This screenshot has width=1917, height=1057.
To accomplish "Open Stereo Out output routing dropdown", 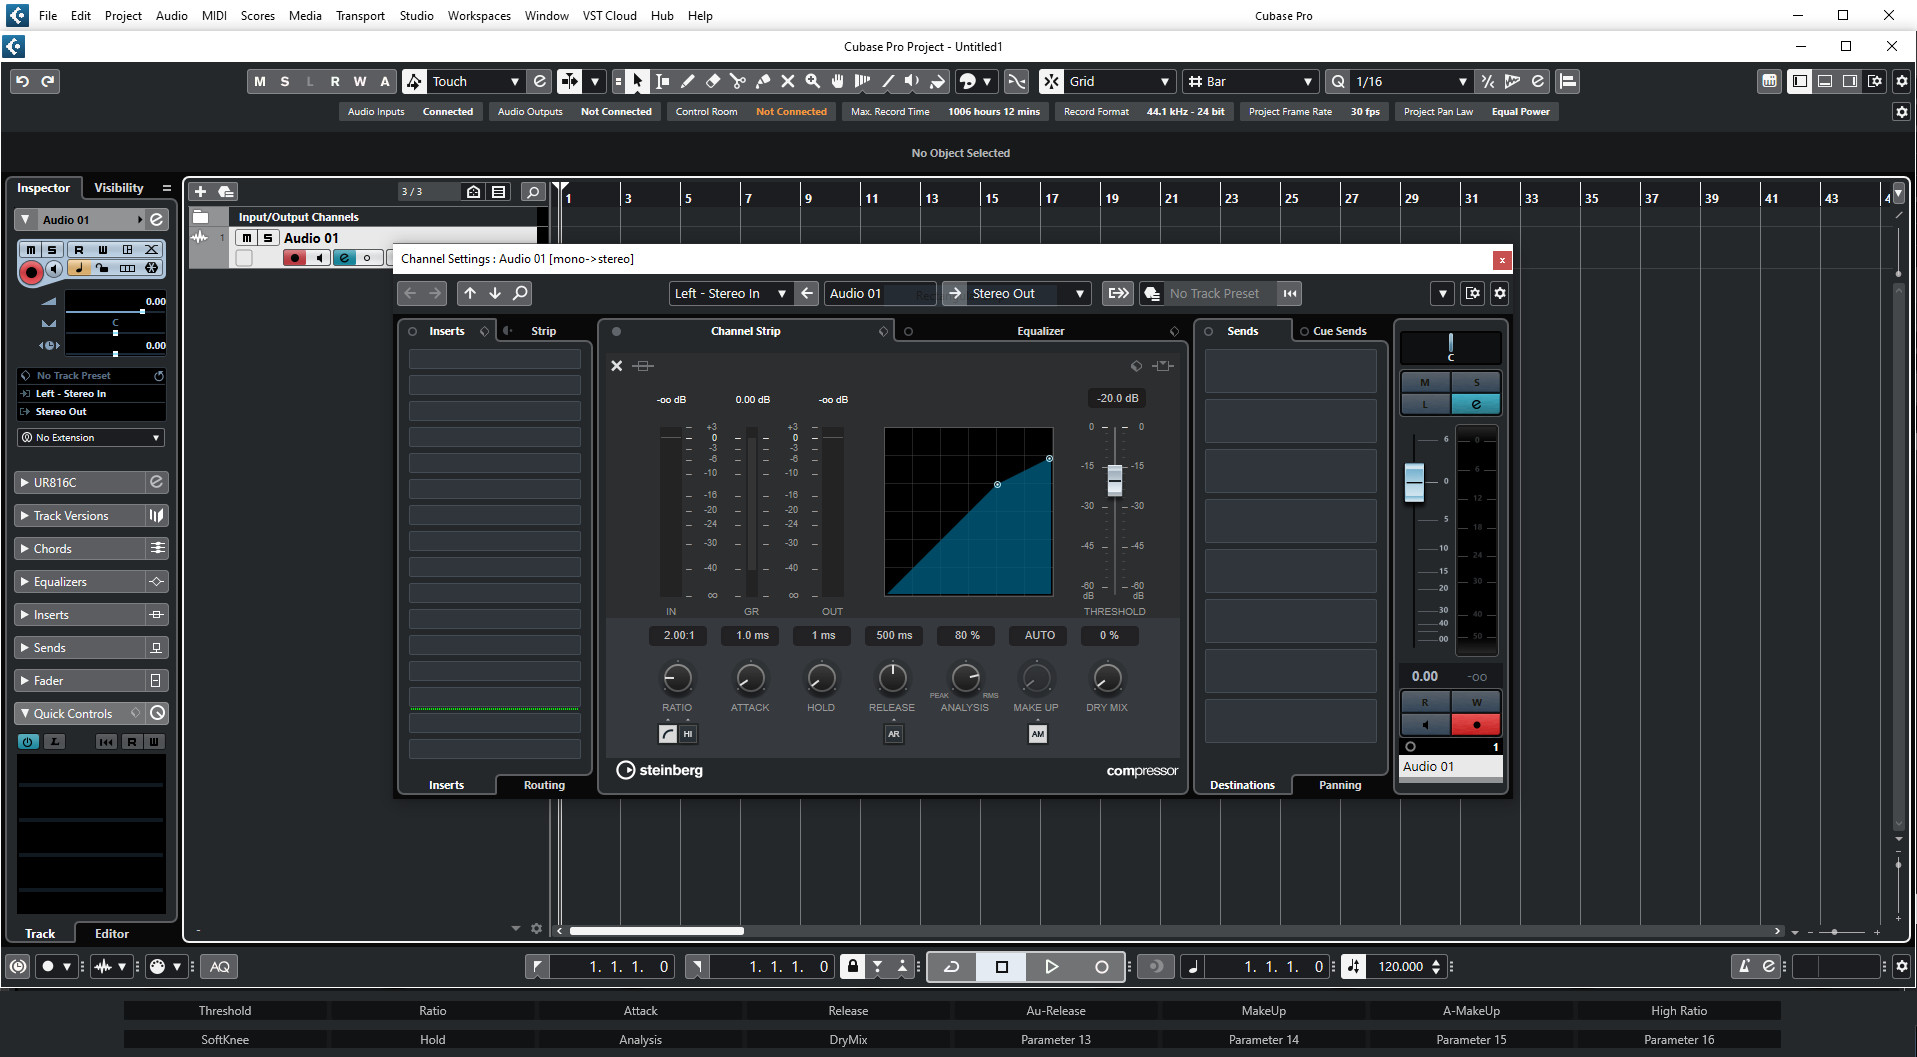I will pos(1029,294).
